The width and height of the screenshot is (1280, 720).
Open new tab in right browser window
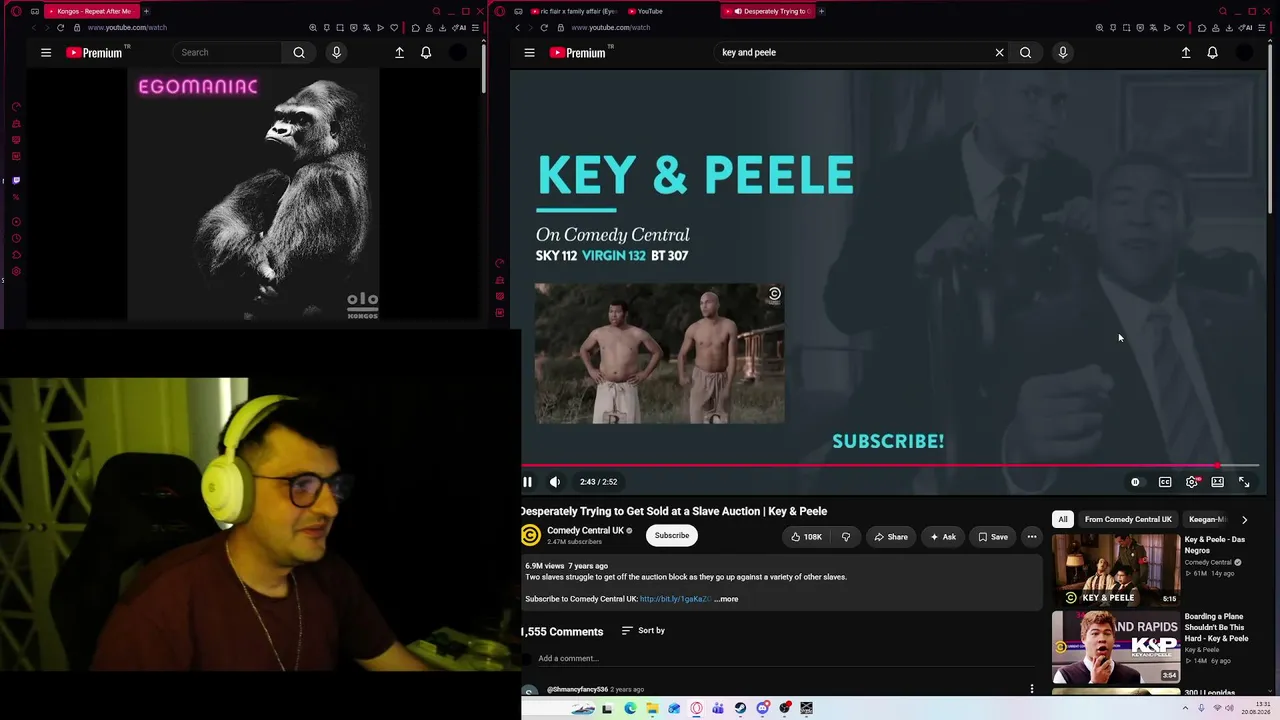[x=822, y=11]
